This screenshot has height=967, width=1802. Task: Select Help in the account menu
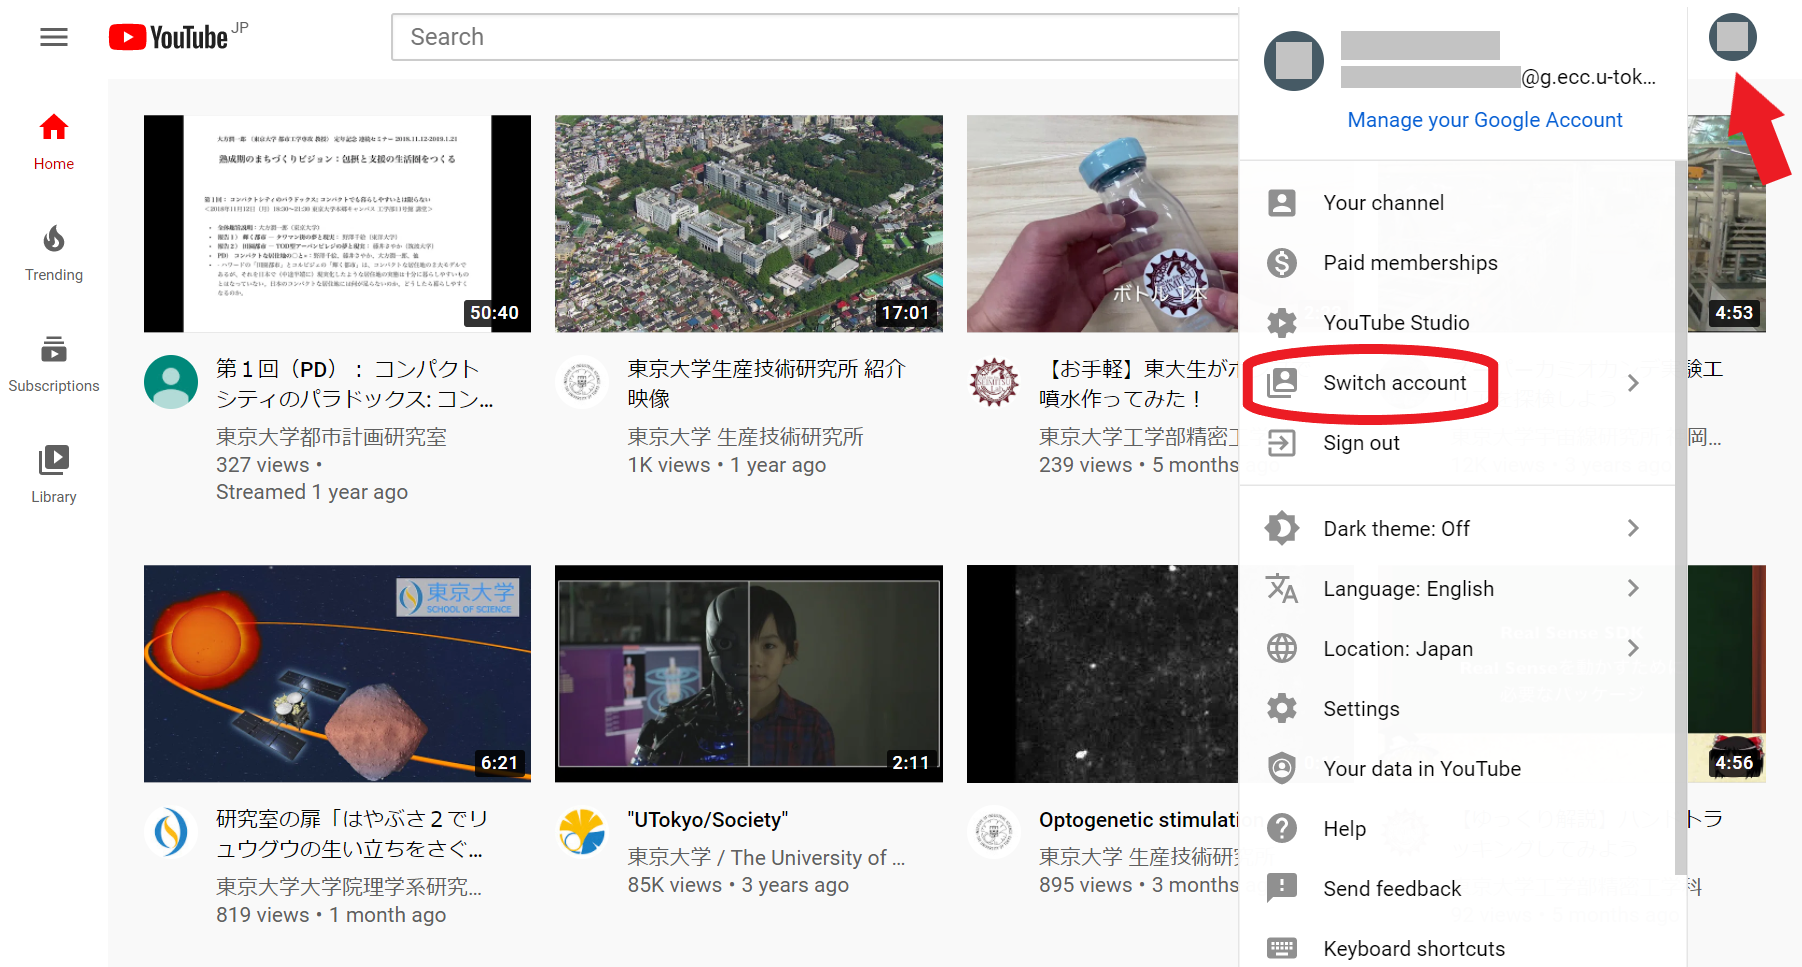1457,828
